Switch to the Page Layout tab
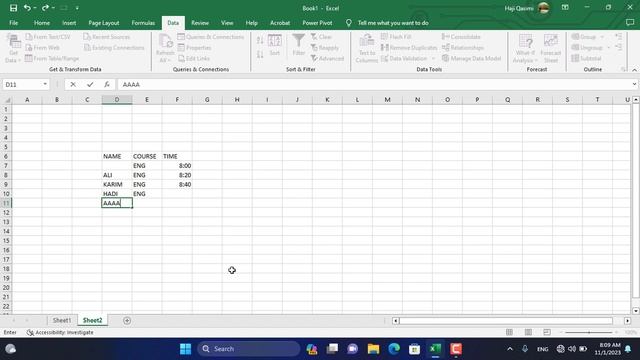Image resolution: width=640 pixels, height=360 pixels. tap(104, 23)
